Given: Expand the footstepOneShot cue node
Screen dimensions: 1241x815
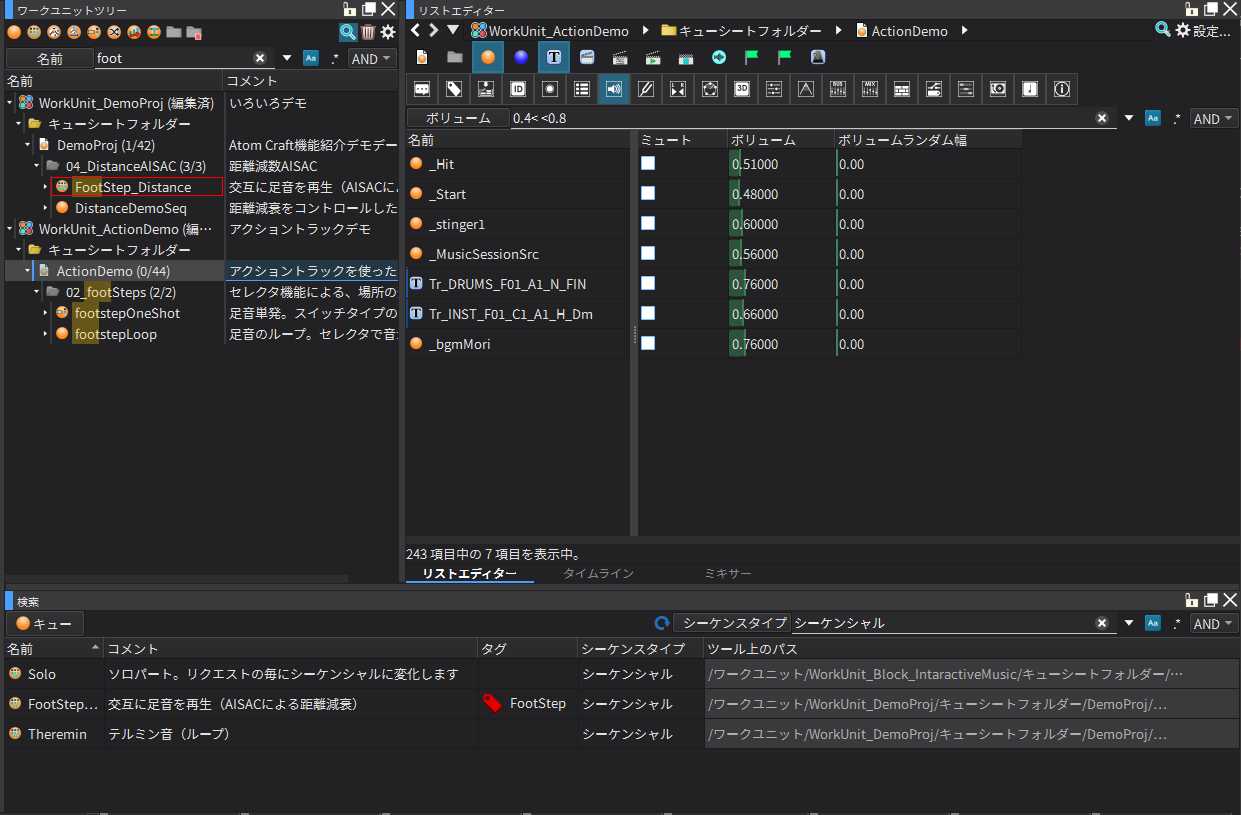Looking at the screenshot, I should (45, 313).
